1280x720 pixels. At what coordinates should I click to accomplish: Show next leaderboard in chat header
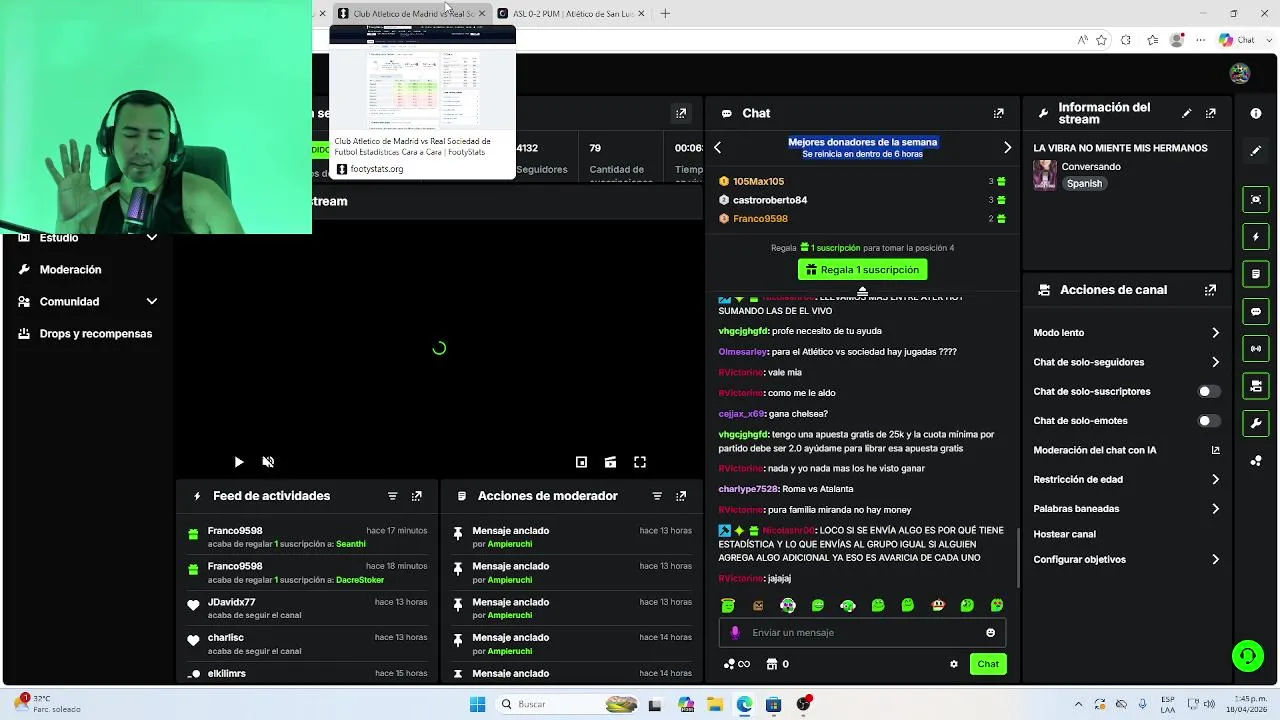point(1007,147)
